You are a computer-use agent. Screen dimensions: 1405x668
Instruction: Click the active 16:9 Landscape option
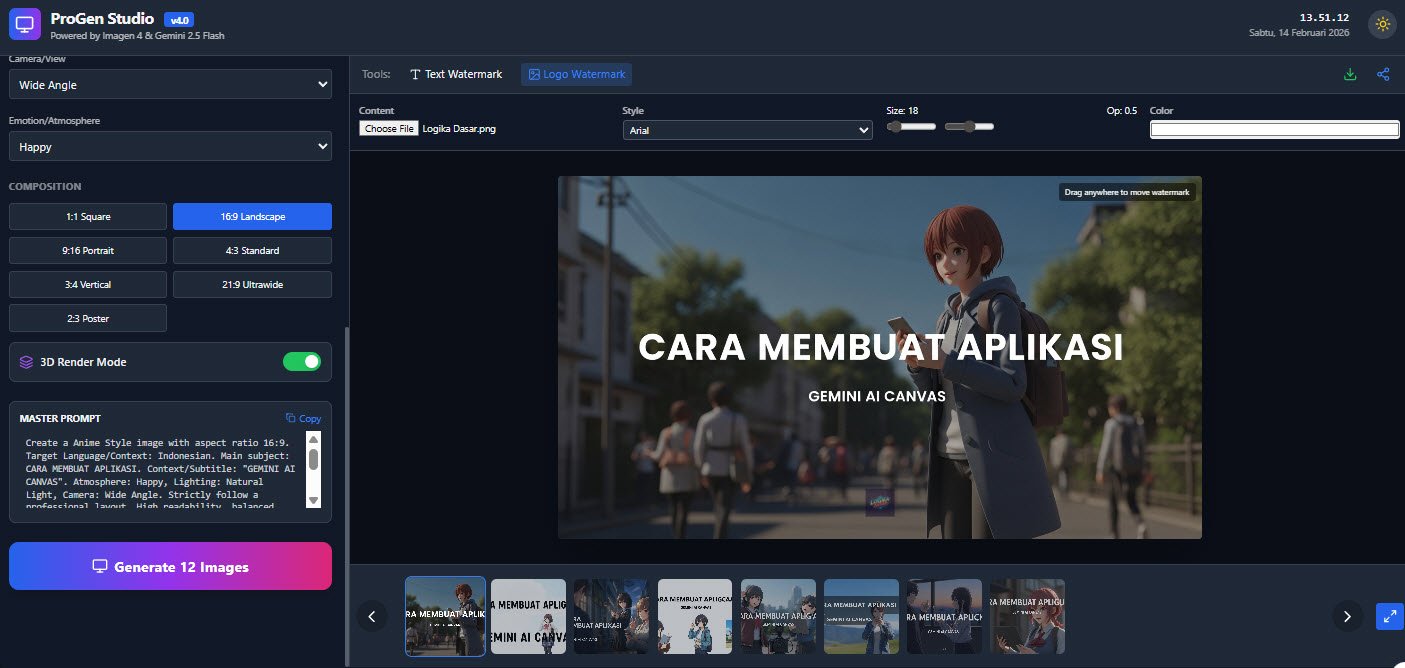(x=252, y=217)
